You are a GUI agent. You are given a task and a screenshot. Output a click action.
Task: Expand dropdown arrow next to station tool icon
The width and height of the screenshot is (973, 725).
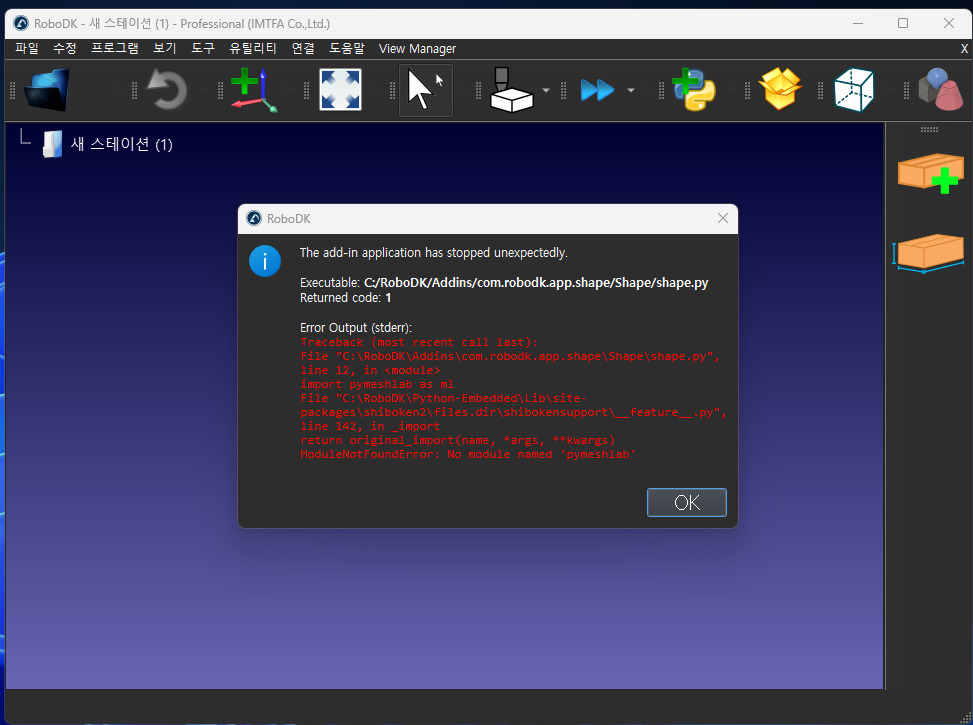tap(546, 91)
